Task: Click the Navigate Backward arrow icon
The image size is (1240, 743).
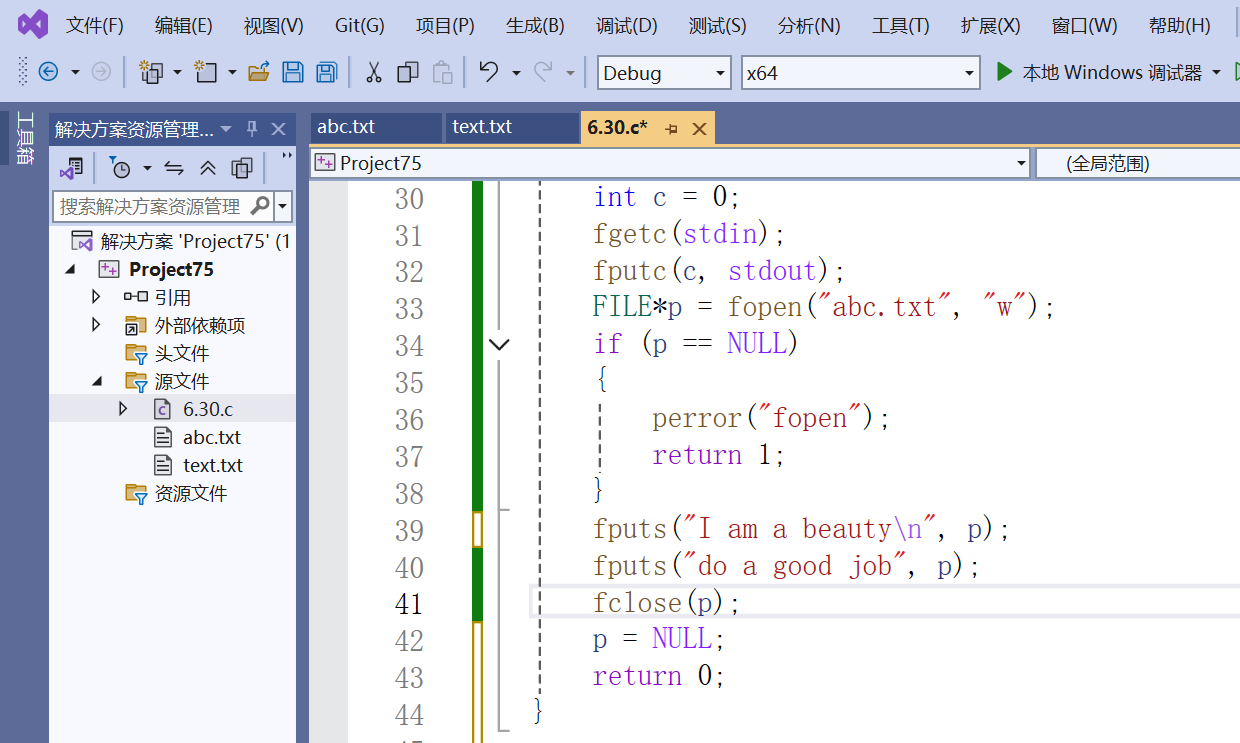Action: click(x=48, y=72)
